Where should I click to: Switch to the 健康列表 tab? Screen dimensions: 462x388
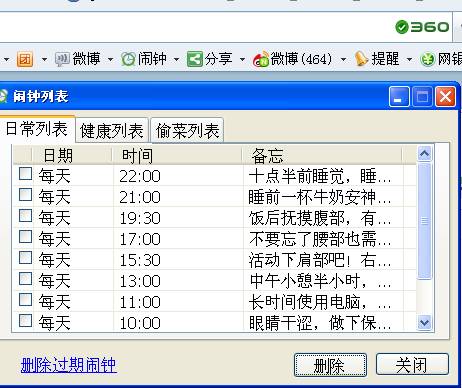click(112, 130)
